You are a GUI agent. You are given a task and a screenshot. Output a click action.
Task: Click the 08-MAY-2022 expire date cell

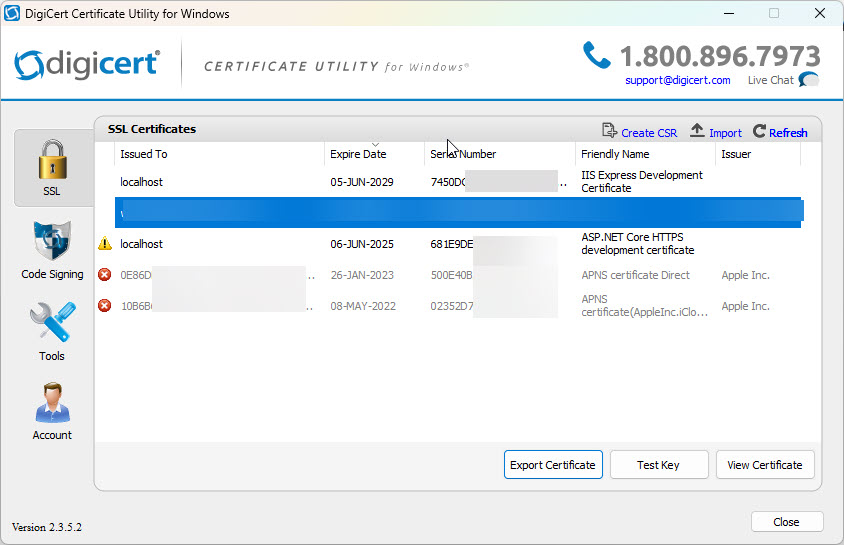[x=363, y=306]
